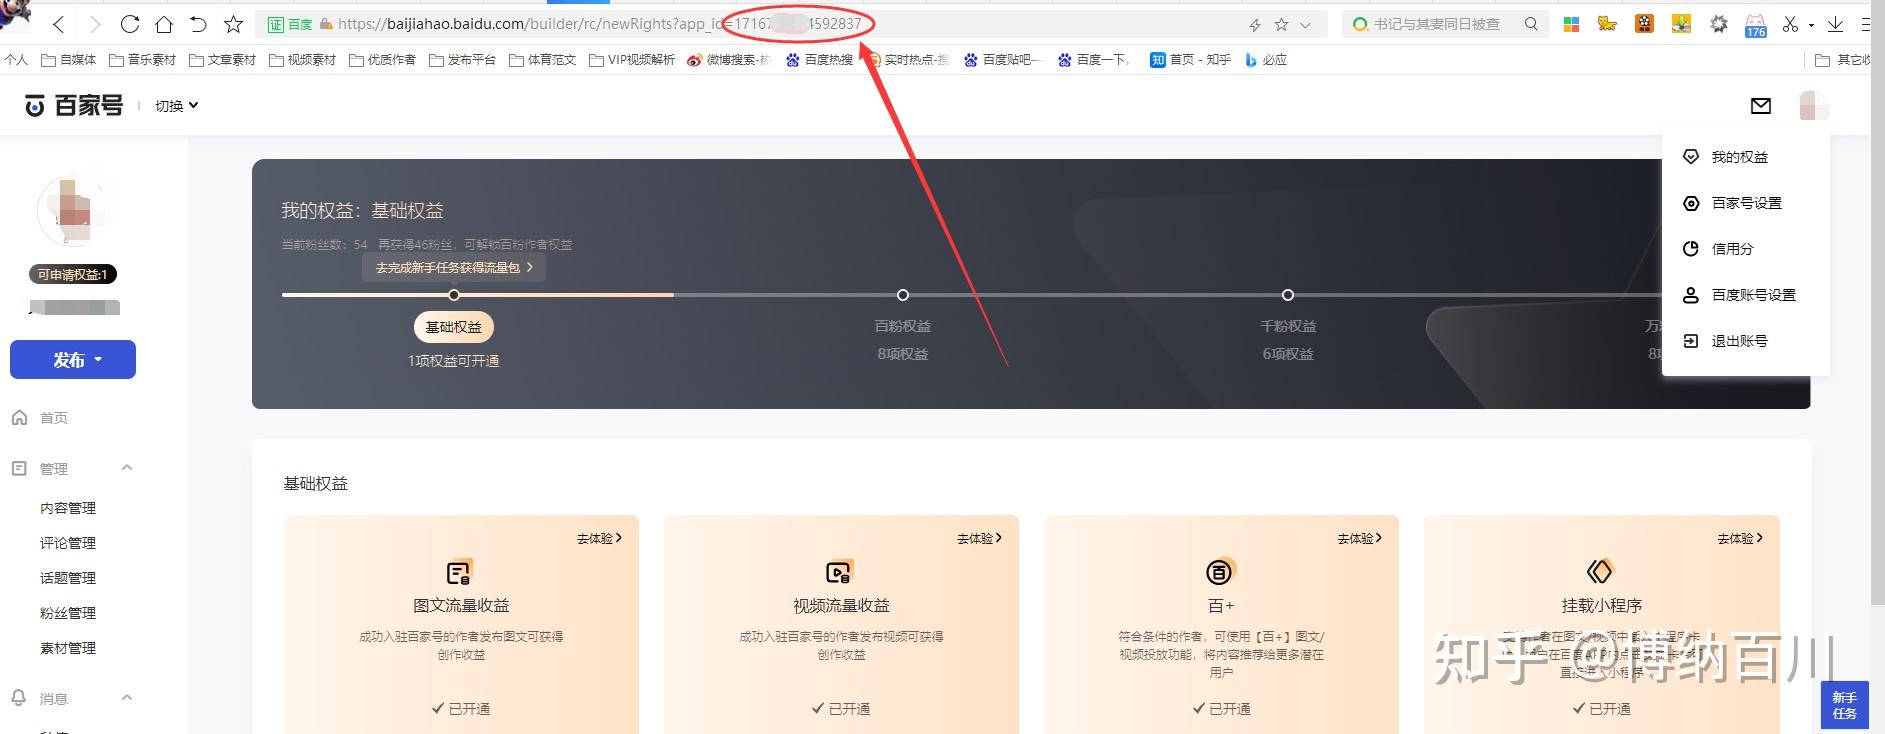Open the browser home page icon
This screenshot has width=1885, height=734.
tap(164, 24)
